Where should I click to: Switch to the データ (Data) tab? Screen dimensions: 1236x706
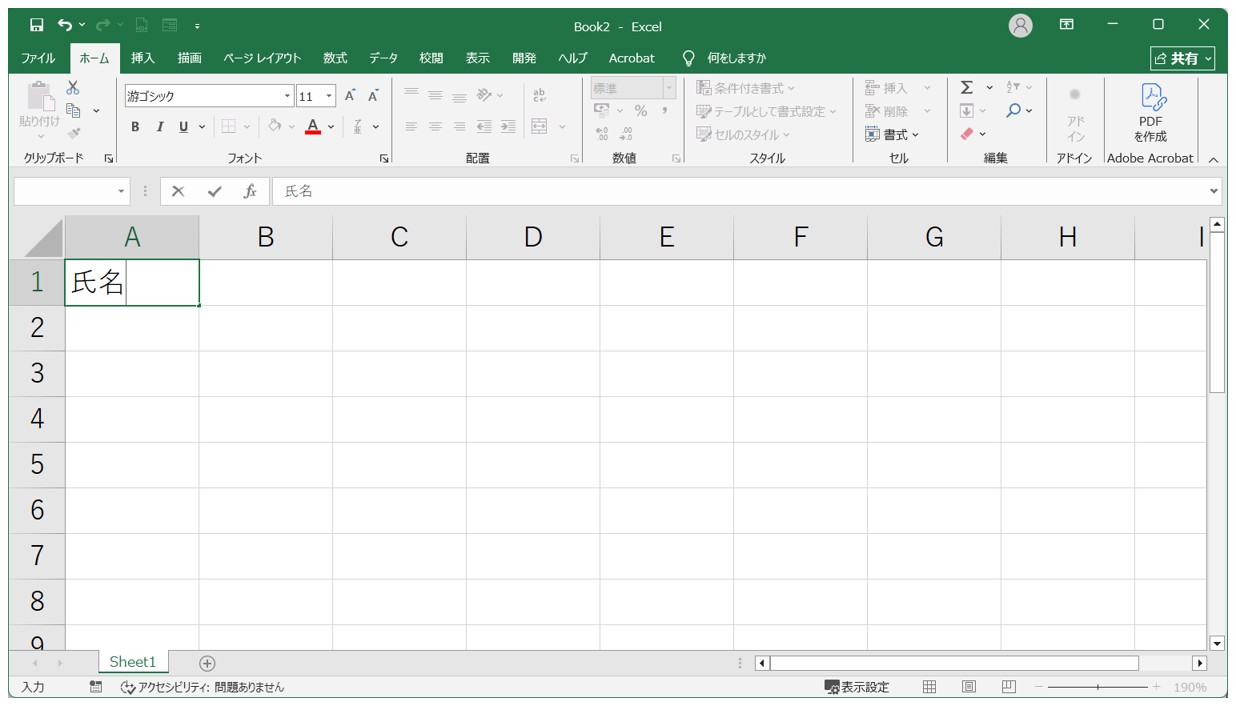click(x=383, y=58)
